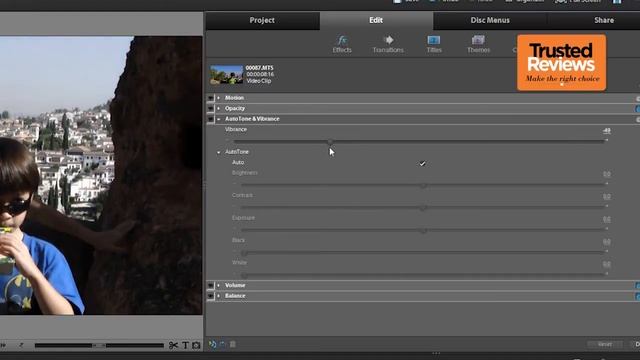
Task: Expand the Balance properties
Action: (x=219, y=296)
